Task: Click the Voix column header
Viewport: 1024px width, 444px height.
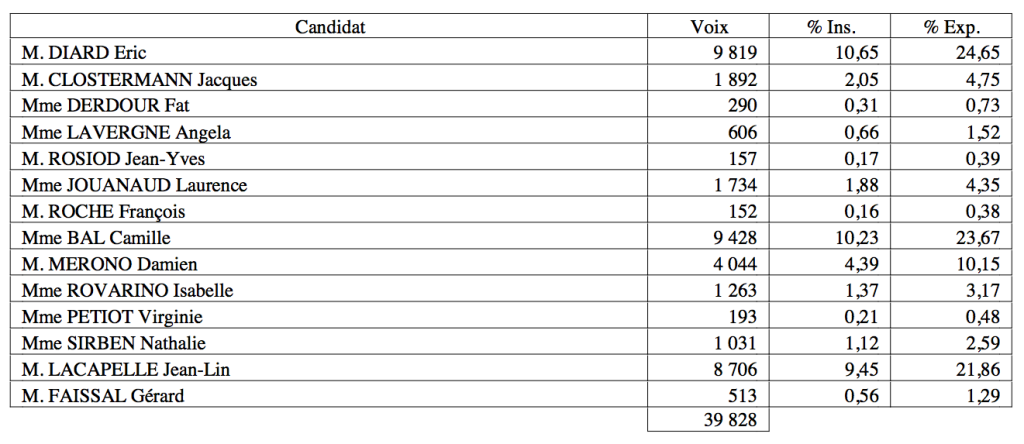Action: 708,27
